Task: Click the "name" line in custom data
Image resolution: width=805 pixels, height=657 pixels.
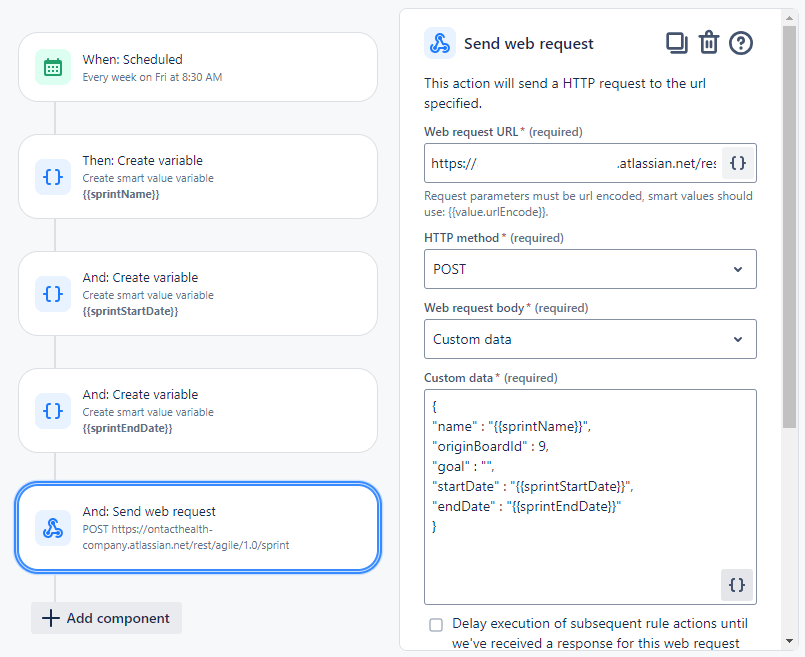Action: (511, 427)
